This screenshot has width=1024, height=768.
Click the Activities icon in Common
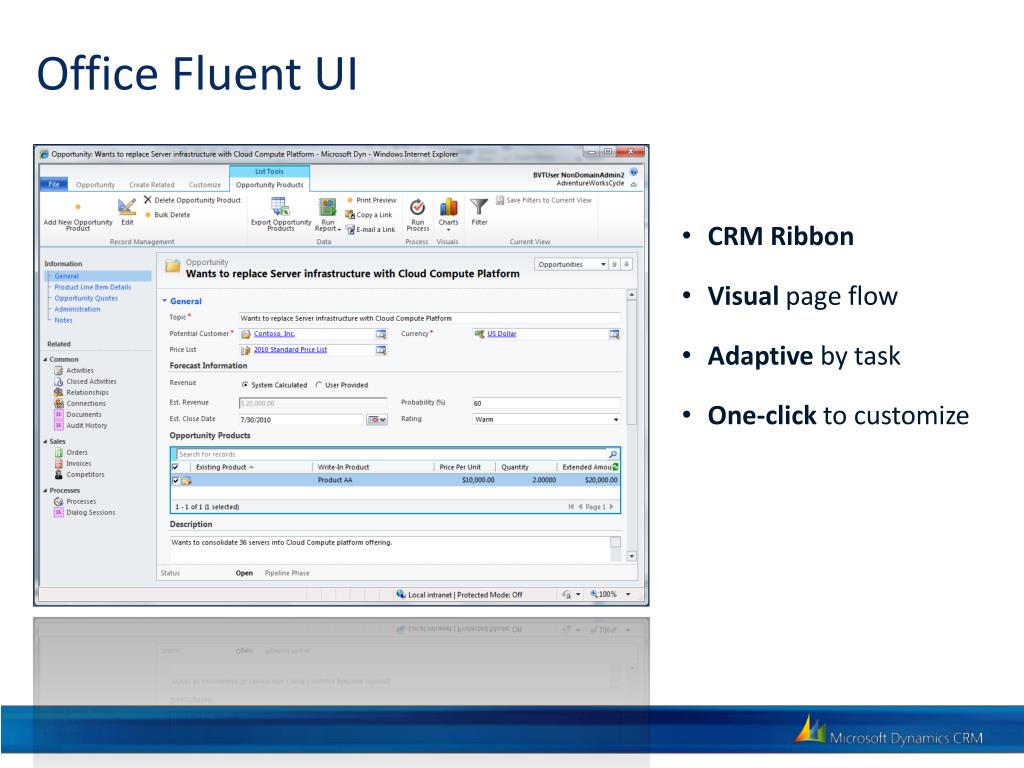59,370
